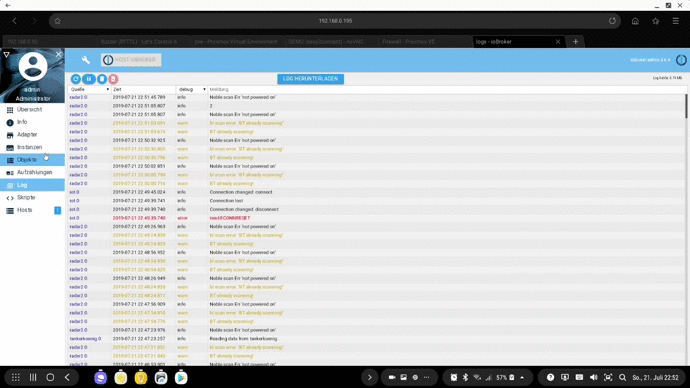Open Hosts in the sidebar
The width and height of the screenshot is (690, 388).
click(32, 210)
